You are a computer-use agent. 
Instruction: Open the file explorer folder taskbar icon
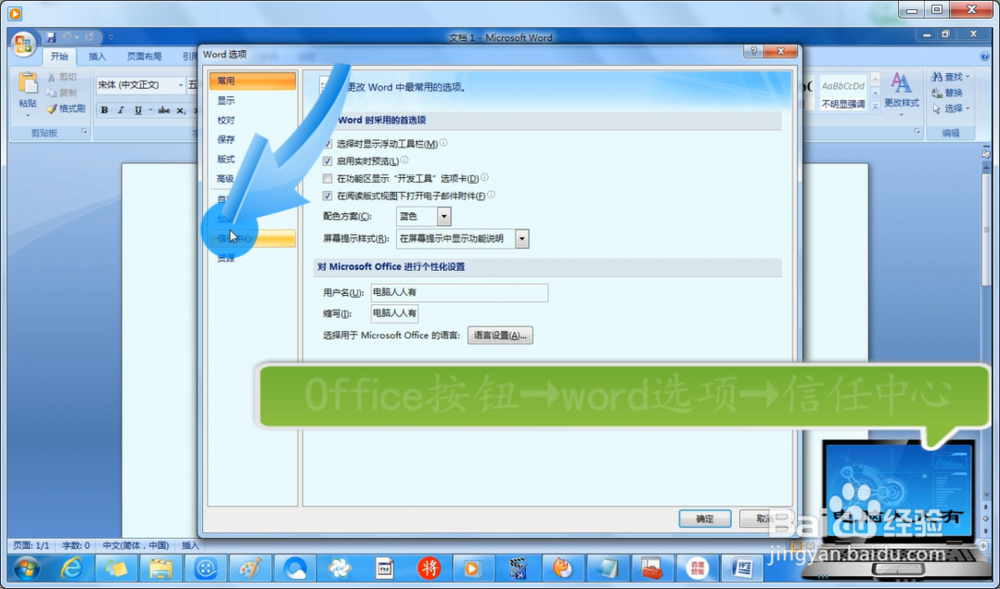(161, 568)
